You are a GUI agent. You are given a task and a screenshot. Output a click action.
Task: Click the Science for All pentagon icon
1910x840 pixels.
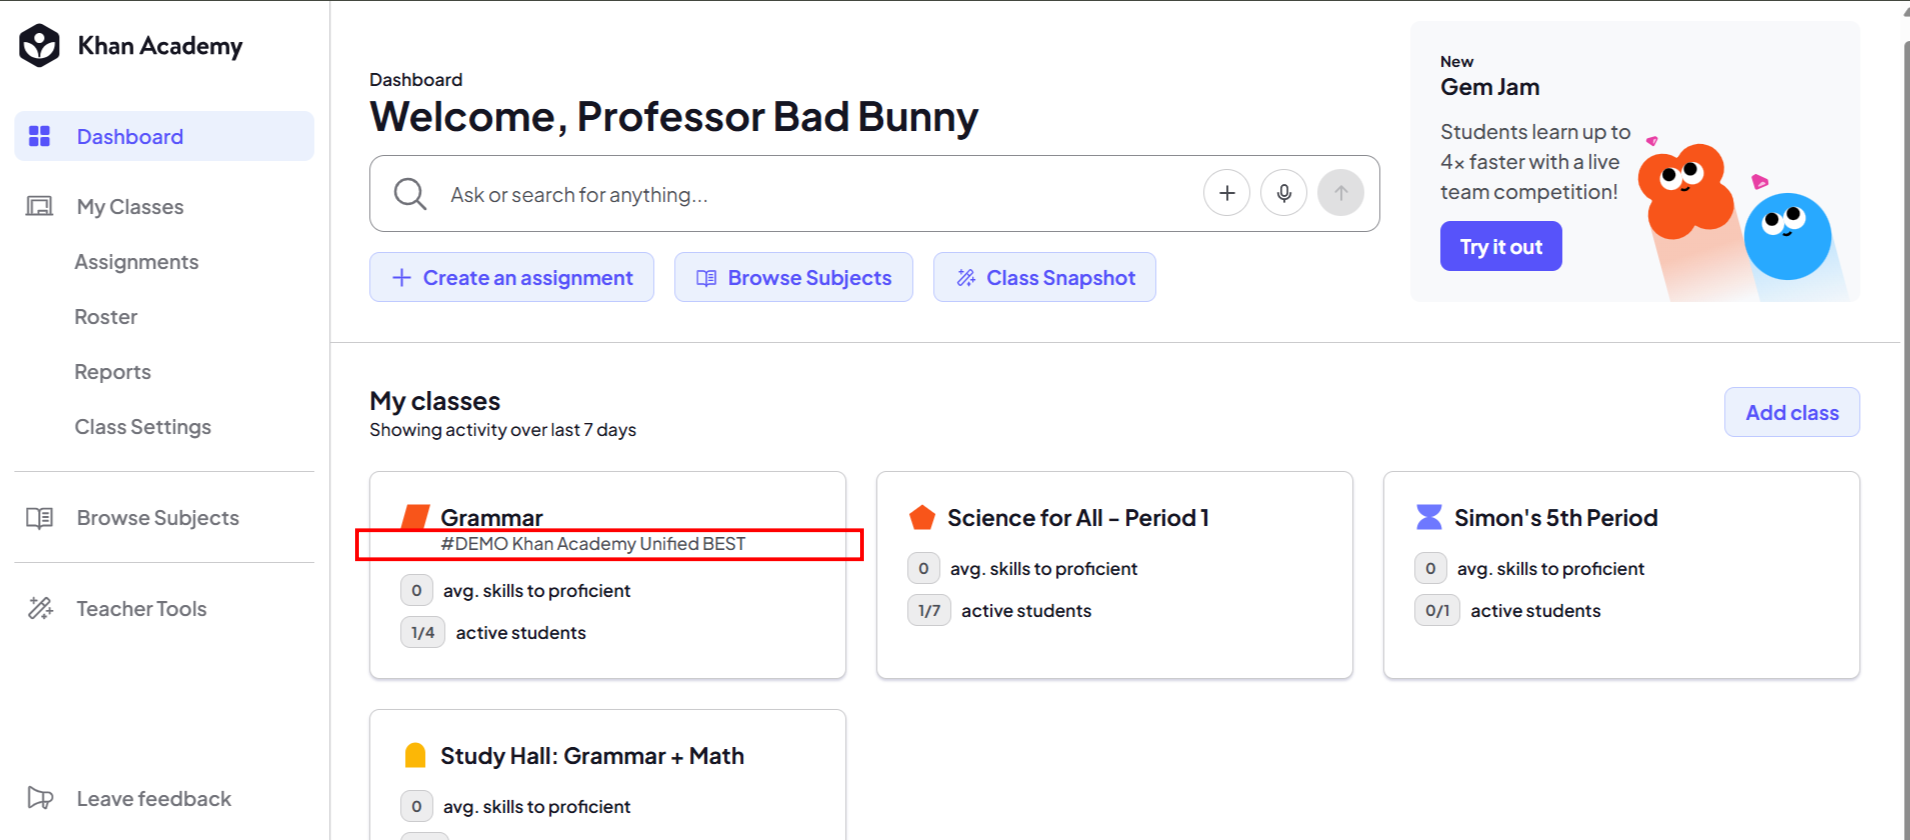click(922, 517)
